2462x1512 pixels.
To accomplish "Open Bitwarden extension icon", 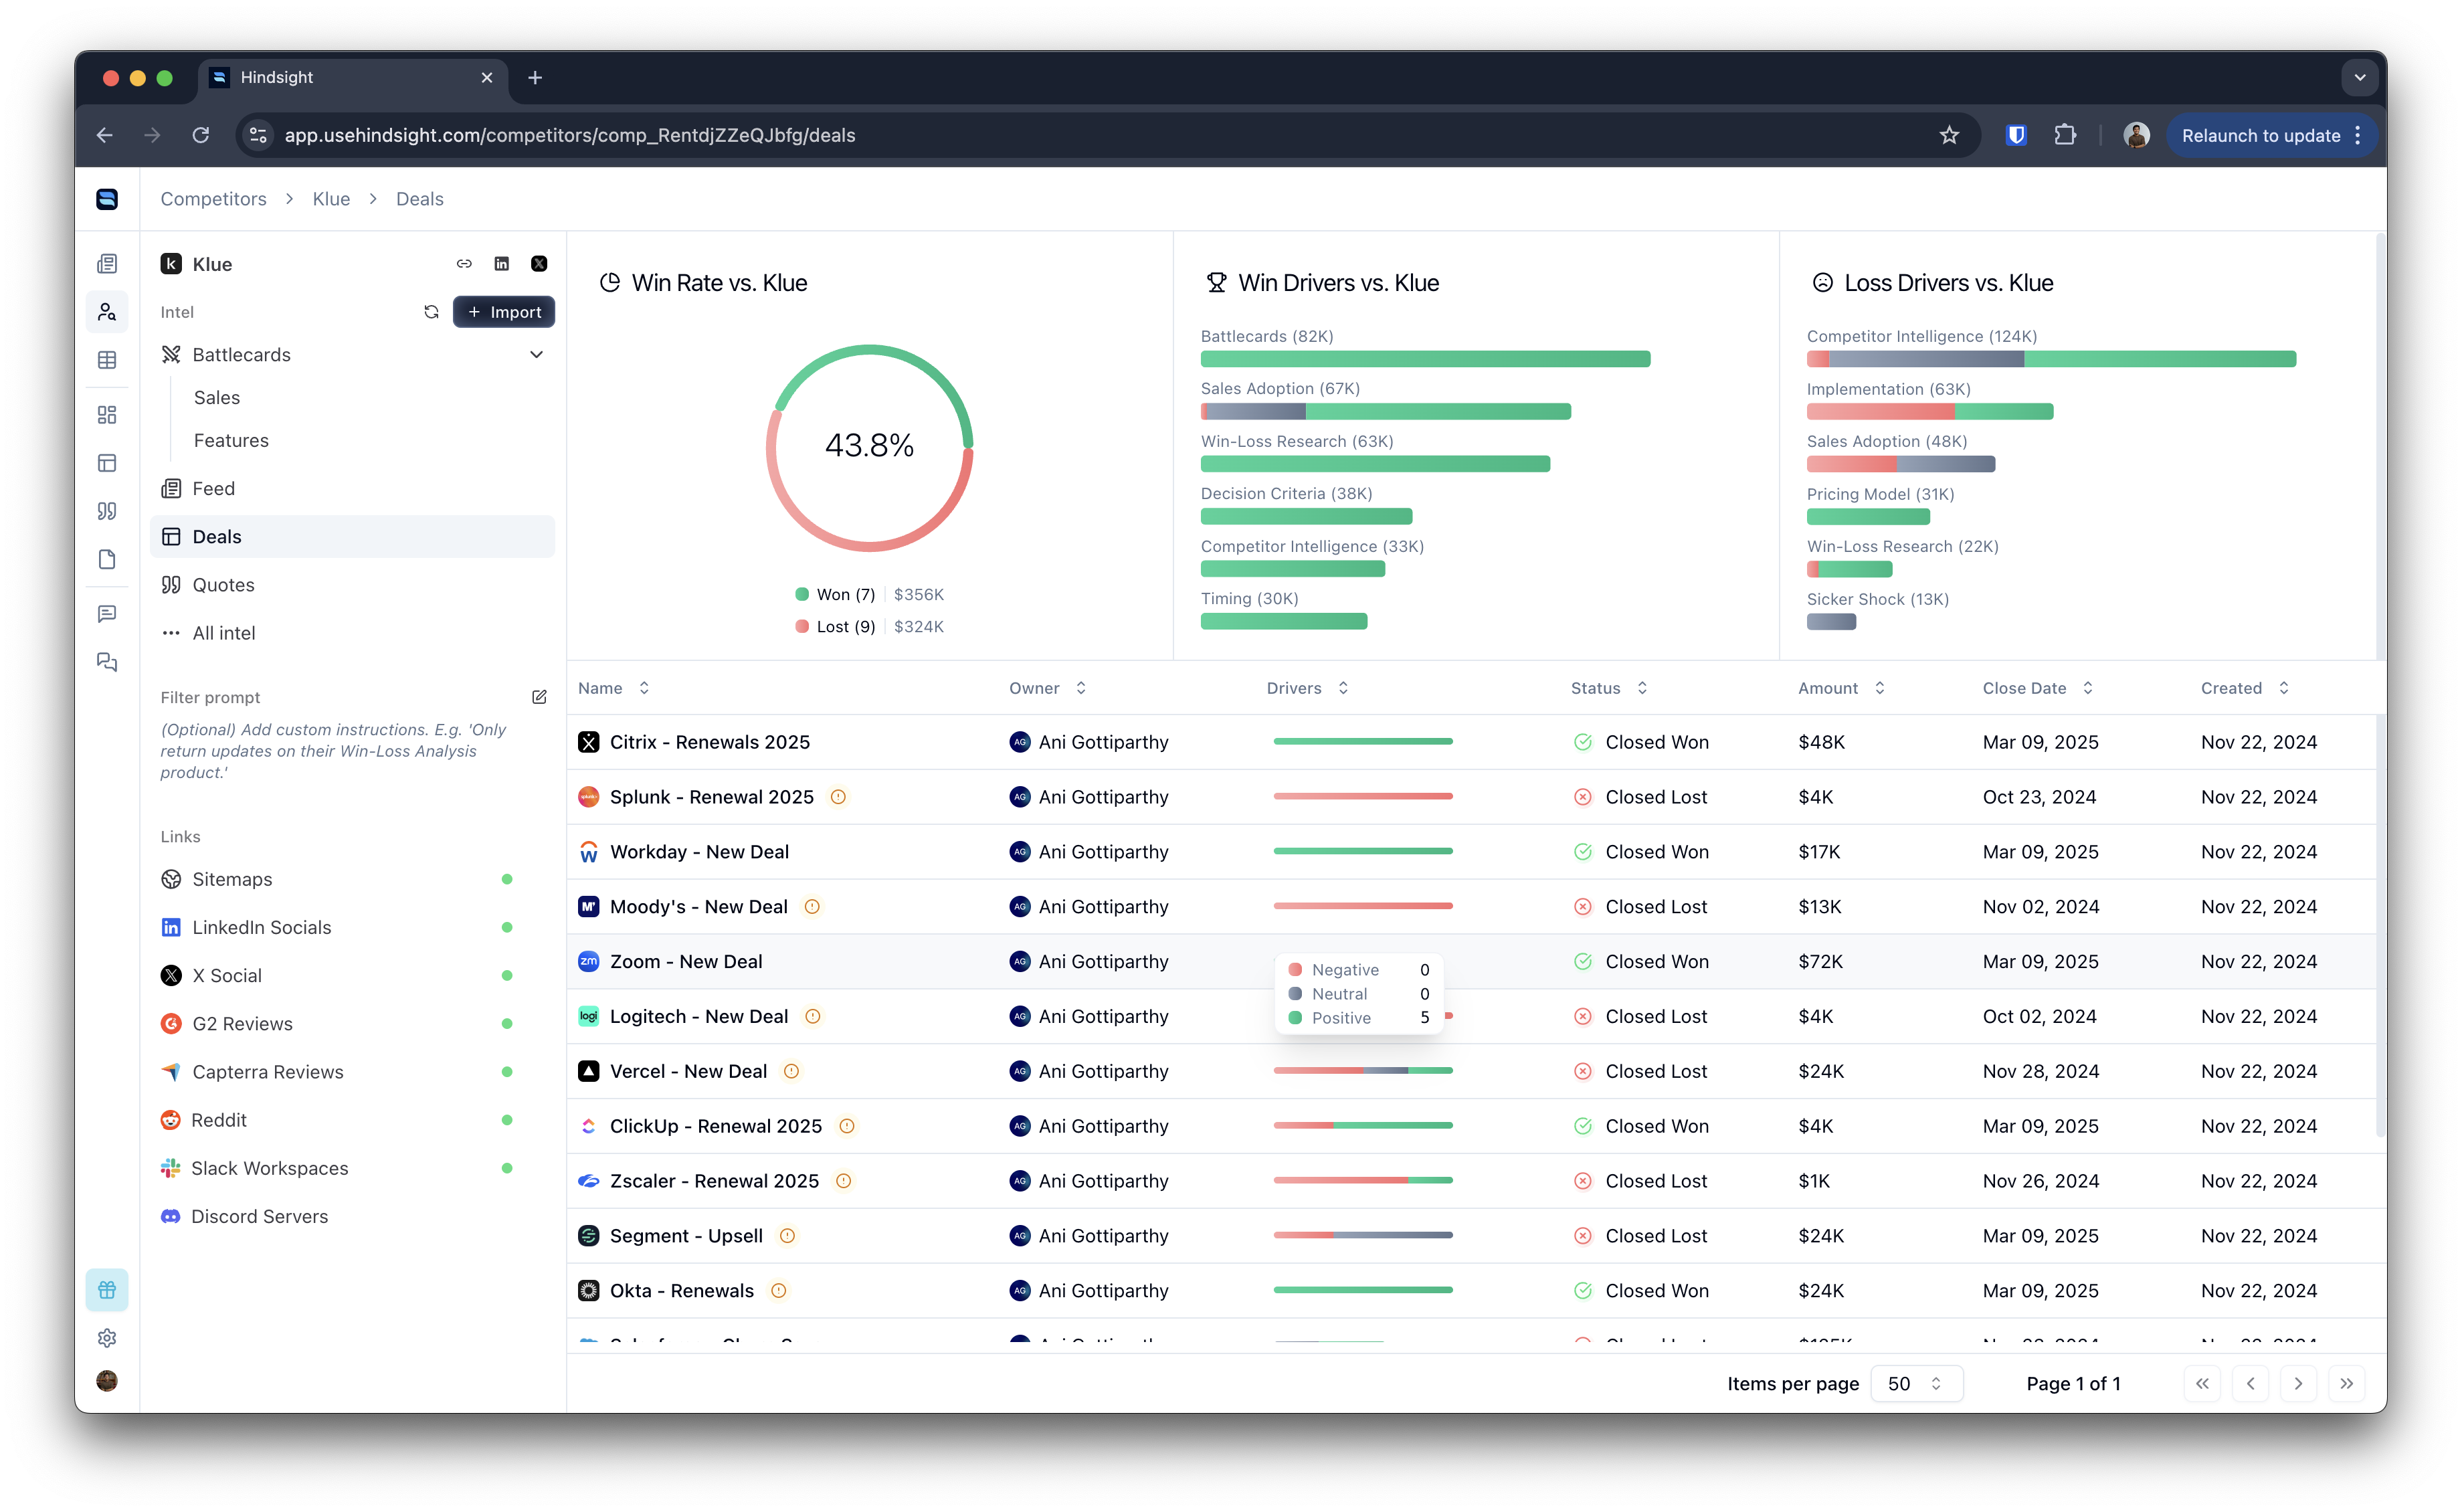I will tap(2016, 135).
